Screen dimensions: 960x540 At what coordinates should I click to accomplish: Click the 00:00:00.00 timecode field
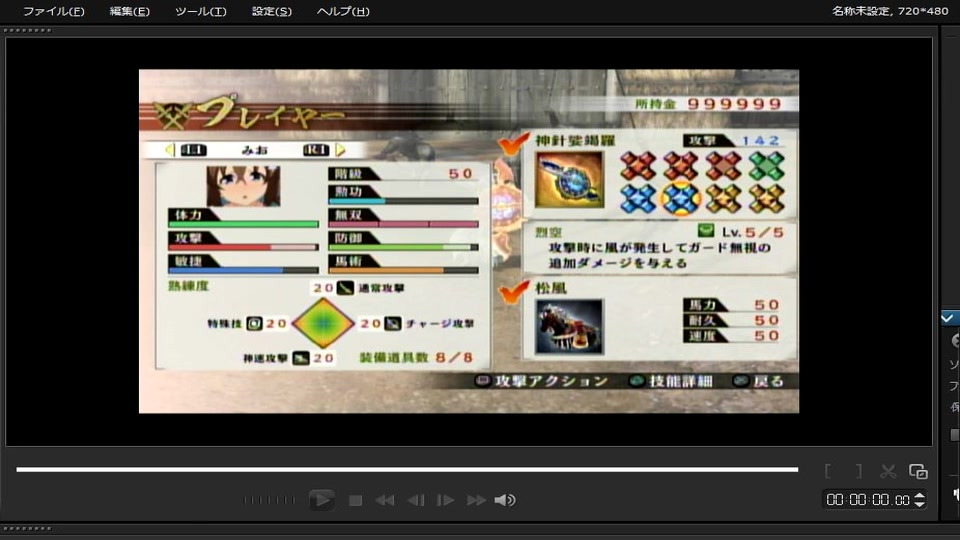868,500
